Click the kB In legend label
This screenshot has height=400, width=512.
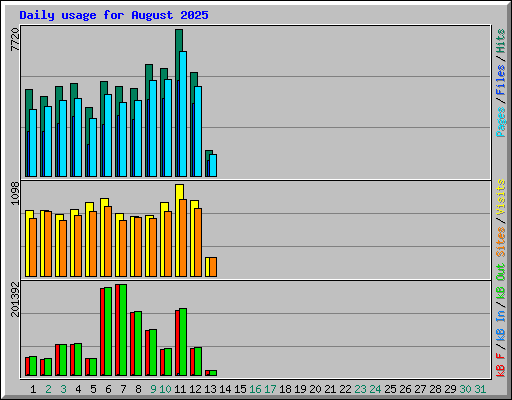click(501, 325)
